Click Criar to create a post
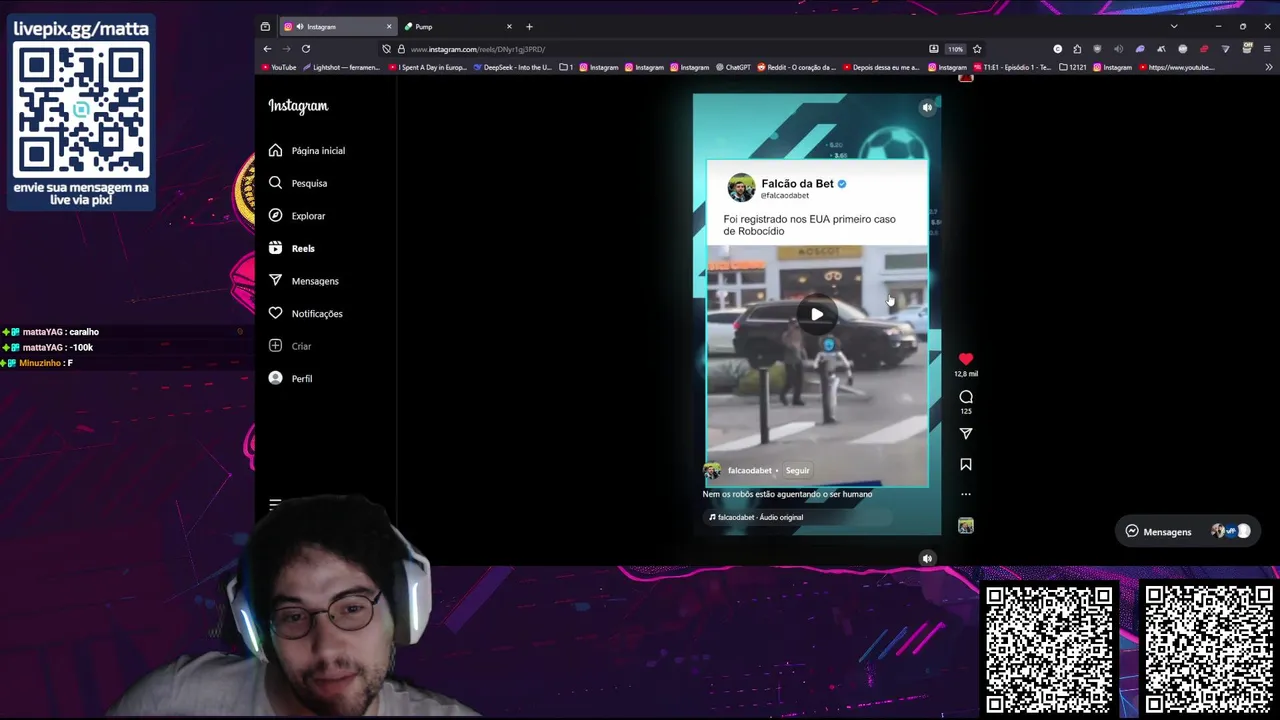 [x=290, y=346]
